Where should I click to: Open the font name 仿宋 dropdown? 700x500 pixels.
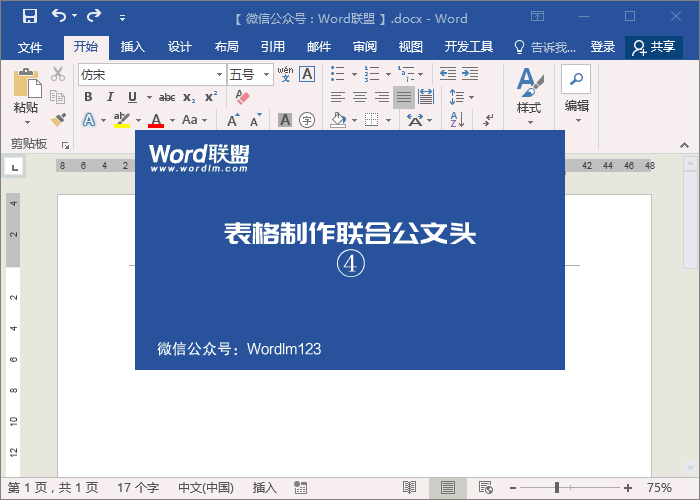pos(219,75)
